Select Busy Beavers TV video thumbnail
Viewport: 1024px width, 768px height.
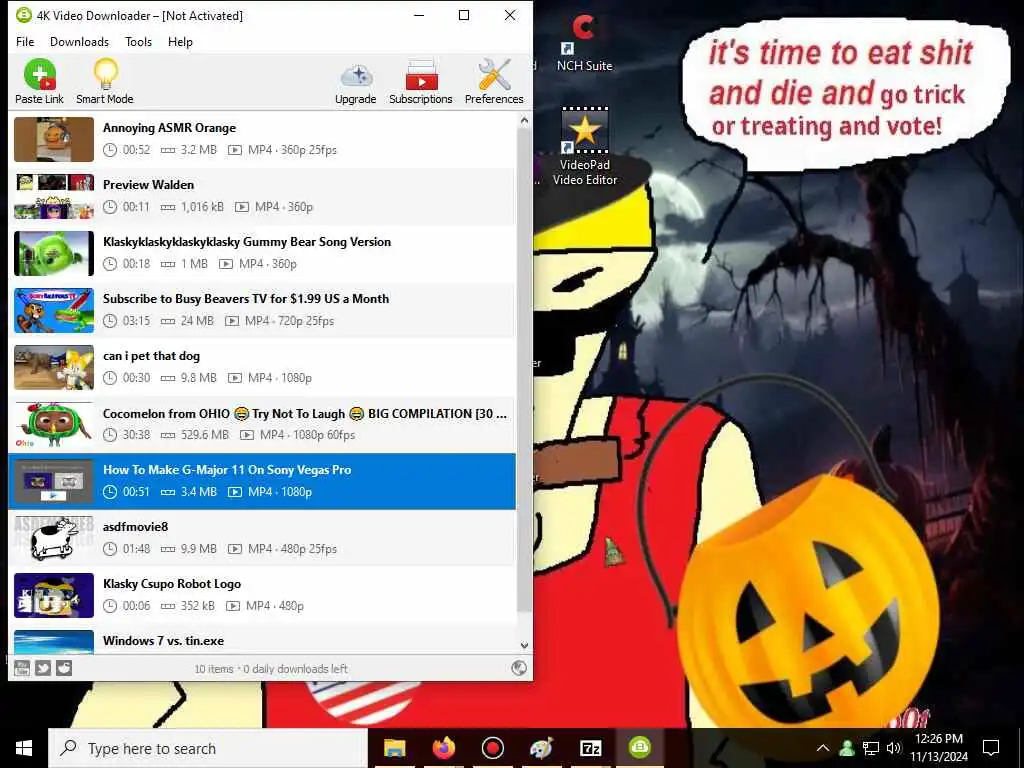pos(54,310)
